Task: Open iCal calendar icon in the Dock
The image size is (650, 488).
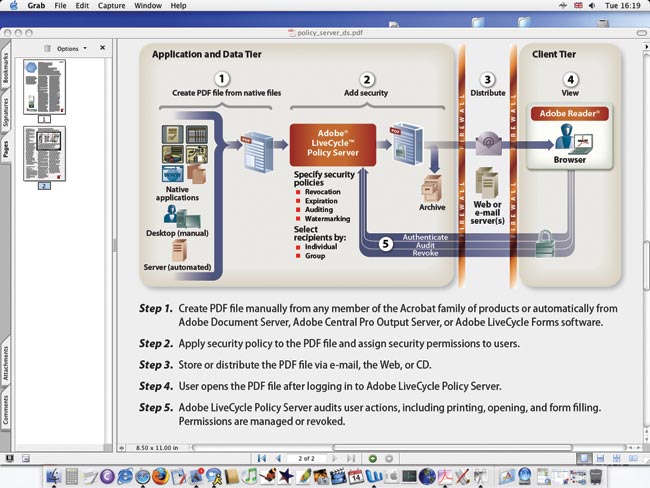Action: click(x=356, y=476)
